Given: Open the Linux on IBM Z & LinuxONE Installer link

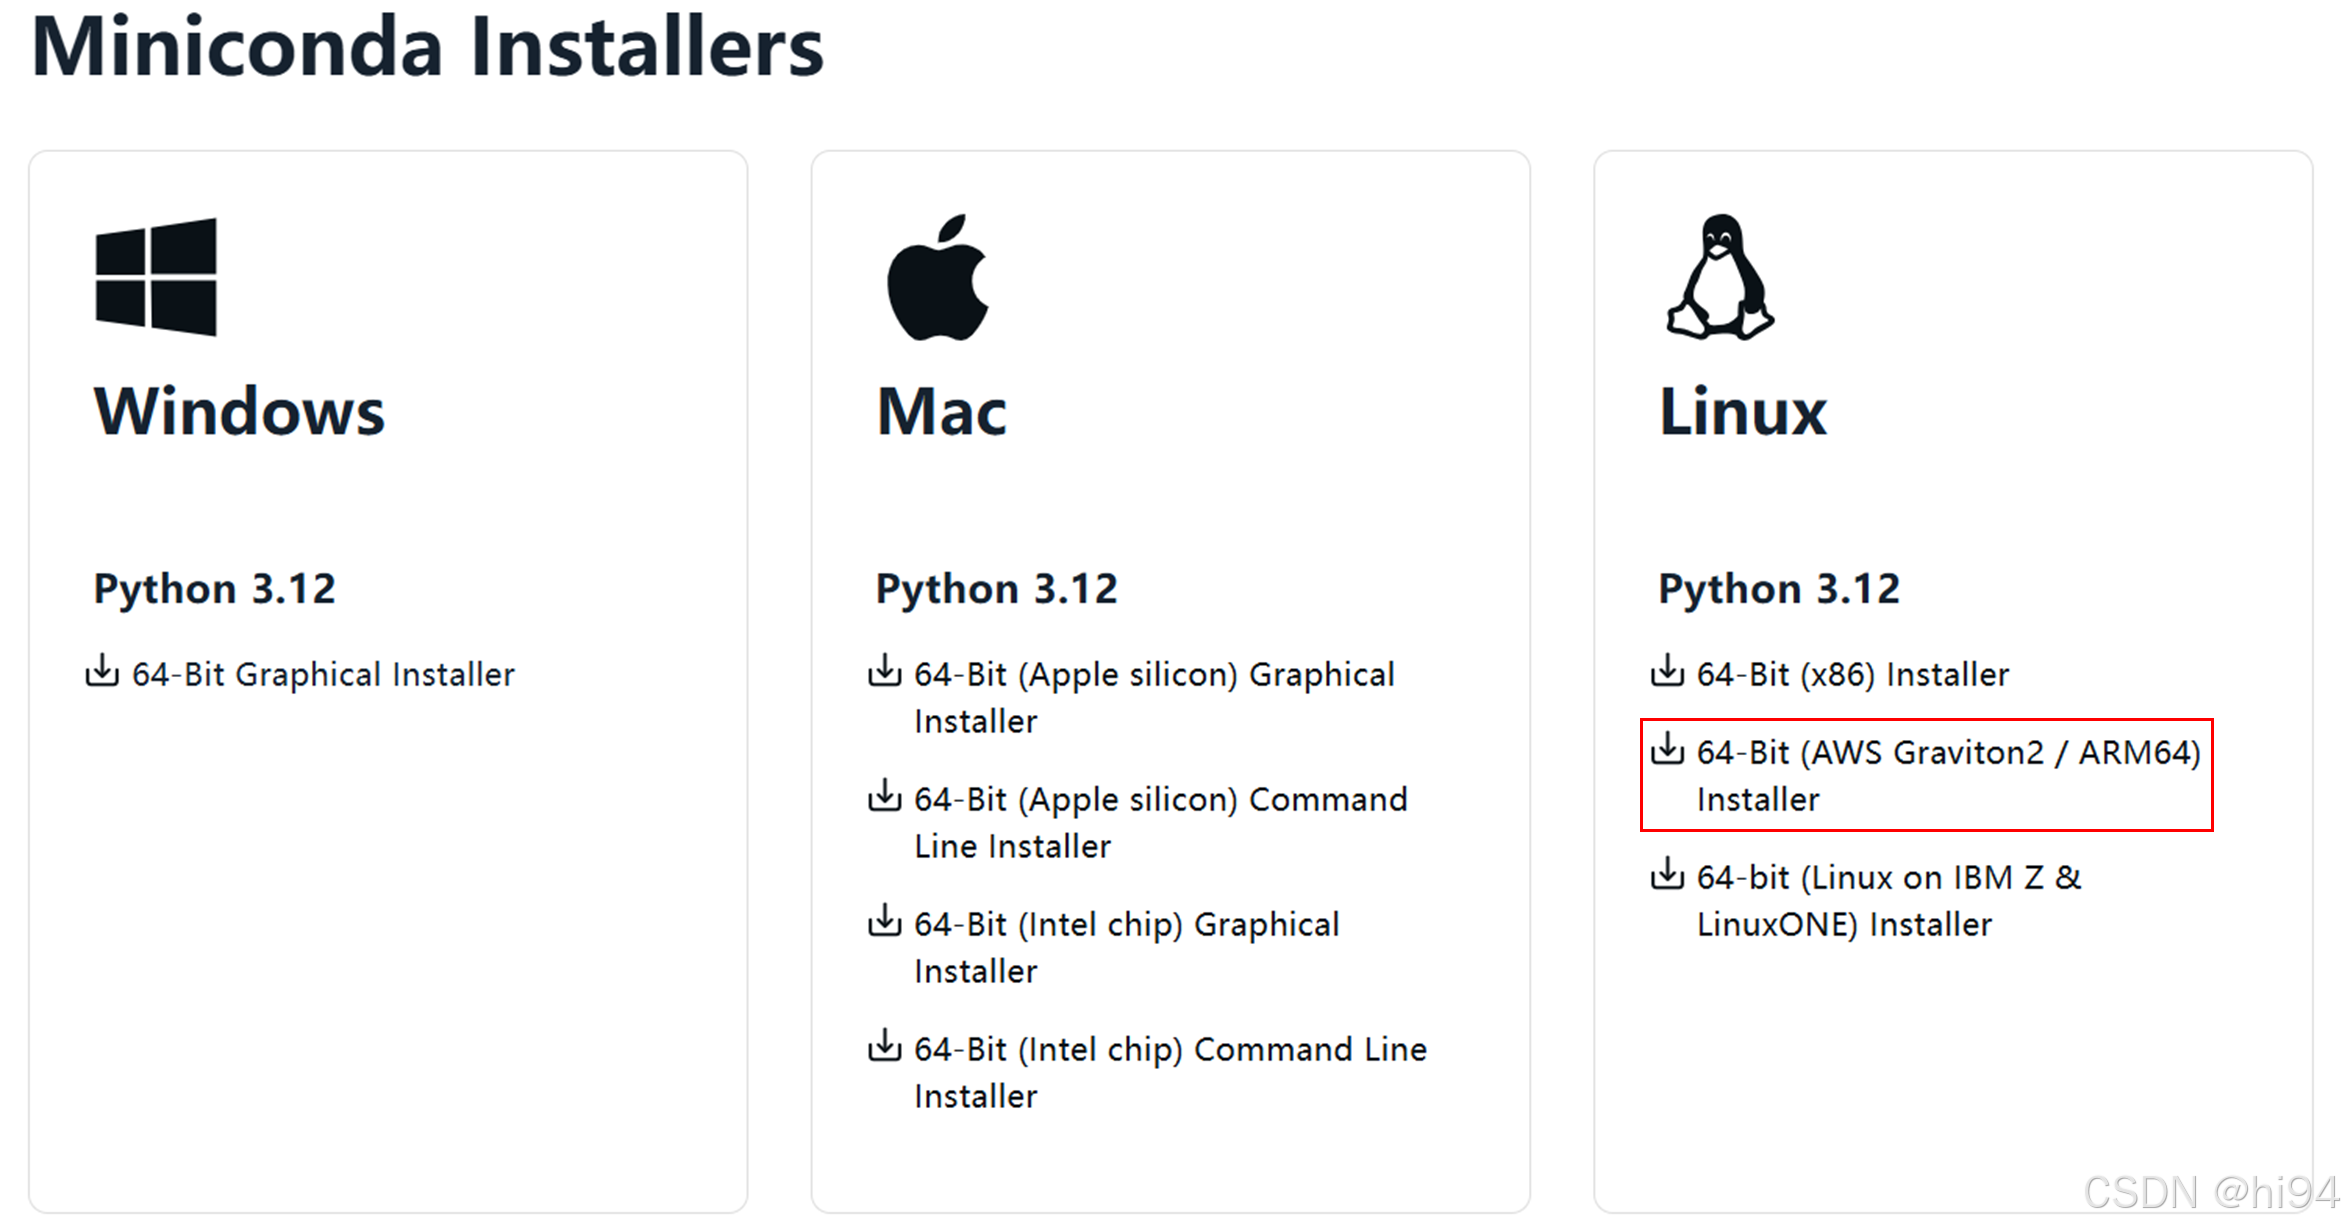Looking at the screenshot, I should point(1888,901).
